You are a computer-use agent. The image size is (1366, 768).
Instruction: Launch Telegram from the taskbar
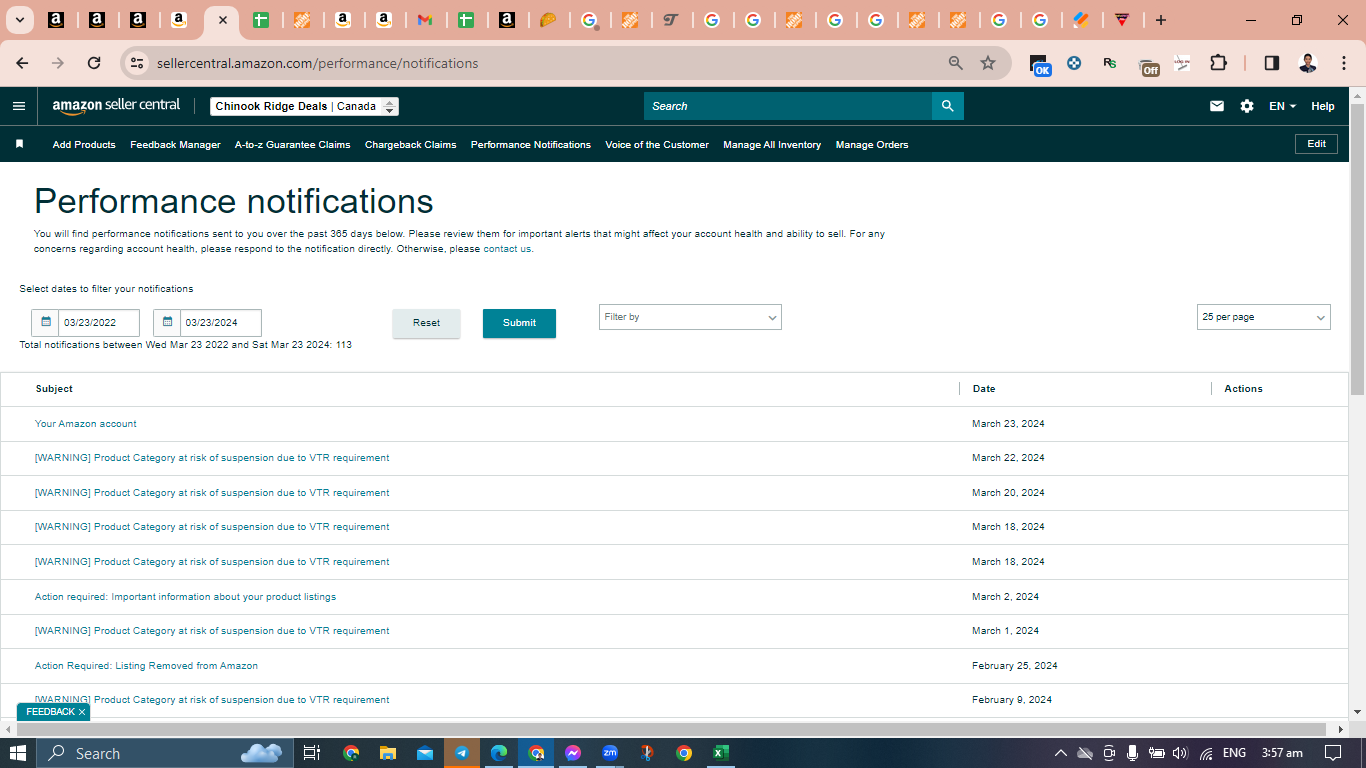461,753
